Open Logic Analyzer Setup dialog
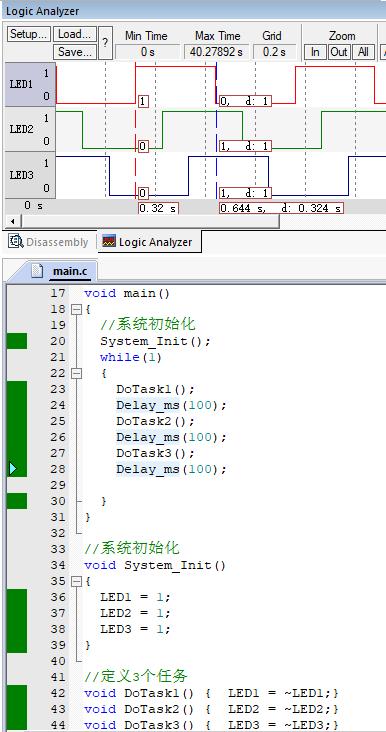 [x=29, y=34]
